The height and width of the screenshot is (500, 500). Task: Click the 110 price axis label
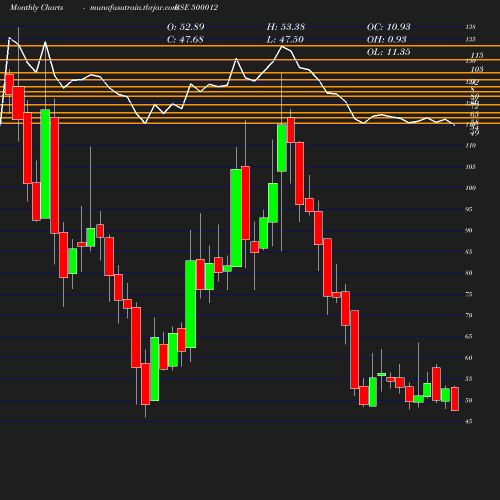[x=471, y=146]
